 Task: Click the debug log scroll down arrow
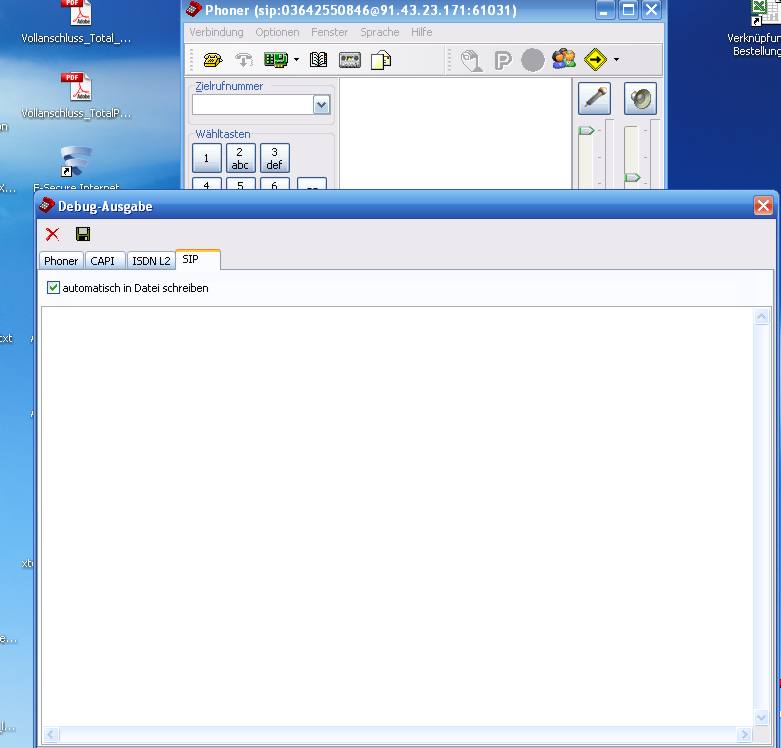point(761,717)
